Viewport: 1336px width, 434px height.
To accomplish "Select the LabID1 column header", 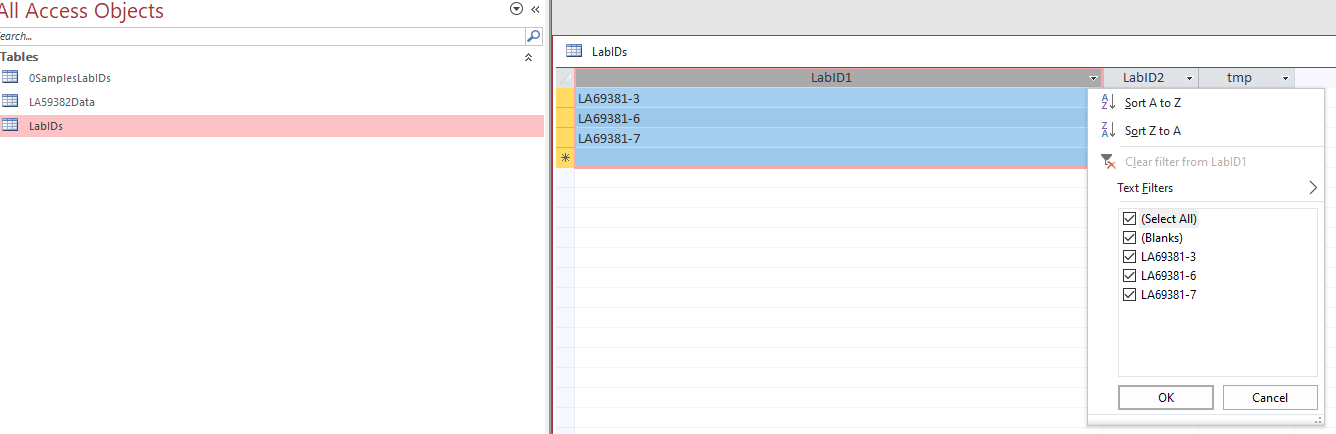I will click(x=831, y=77).
